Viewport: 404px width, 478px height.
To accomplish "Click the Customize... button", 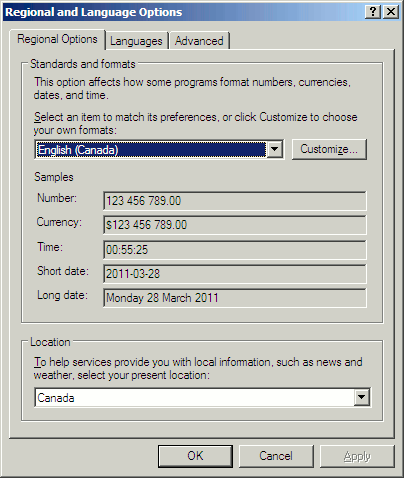I will pos(329,149).
